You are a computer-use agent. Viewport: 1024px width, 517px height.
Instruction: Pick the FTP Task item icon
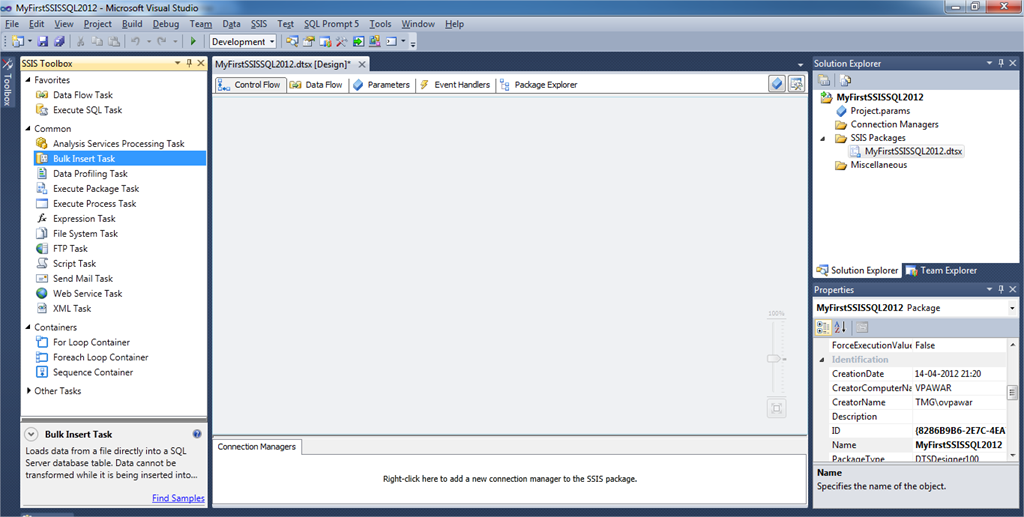pyautogui.click(x=42, y=249)
